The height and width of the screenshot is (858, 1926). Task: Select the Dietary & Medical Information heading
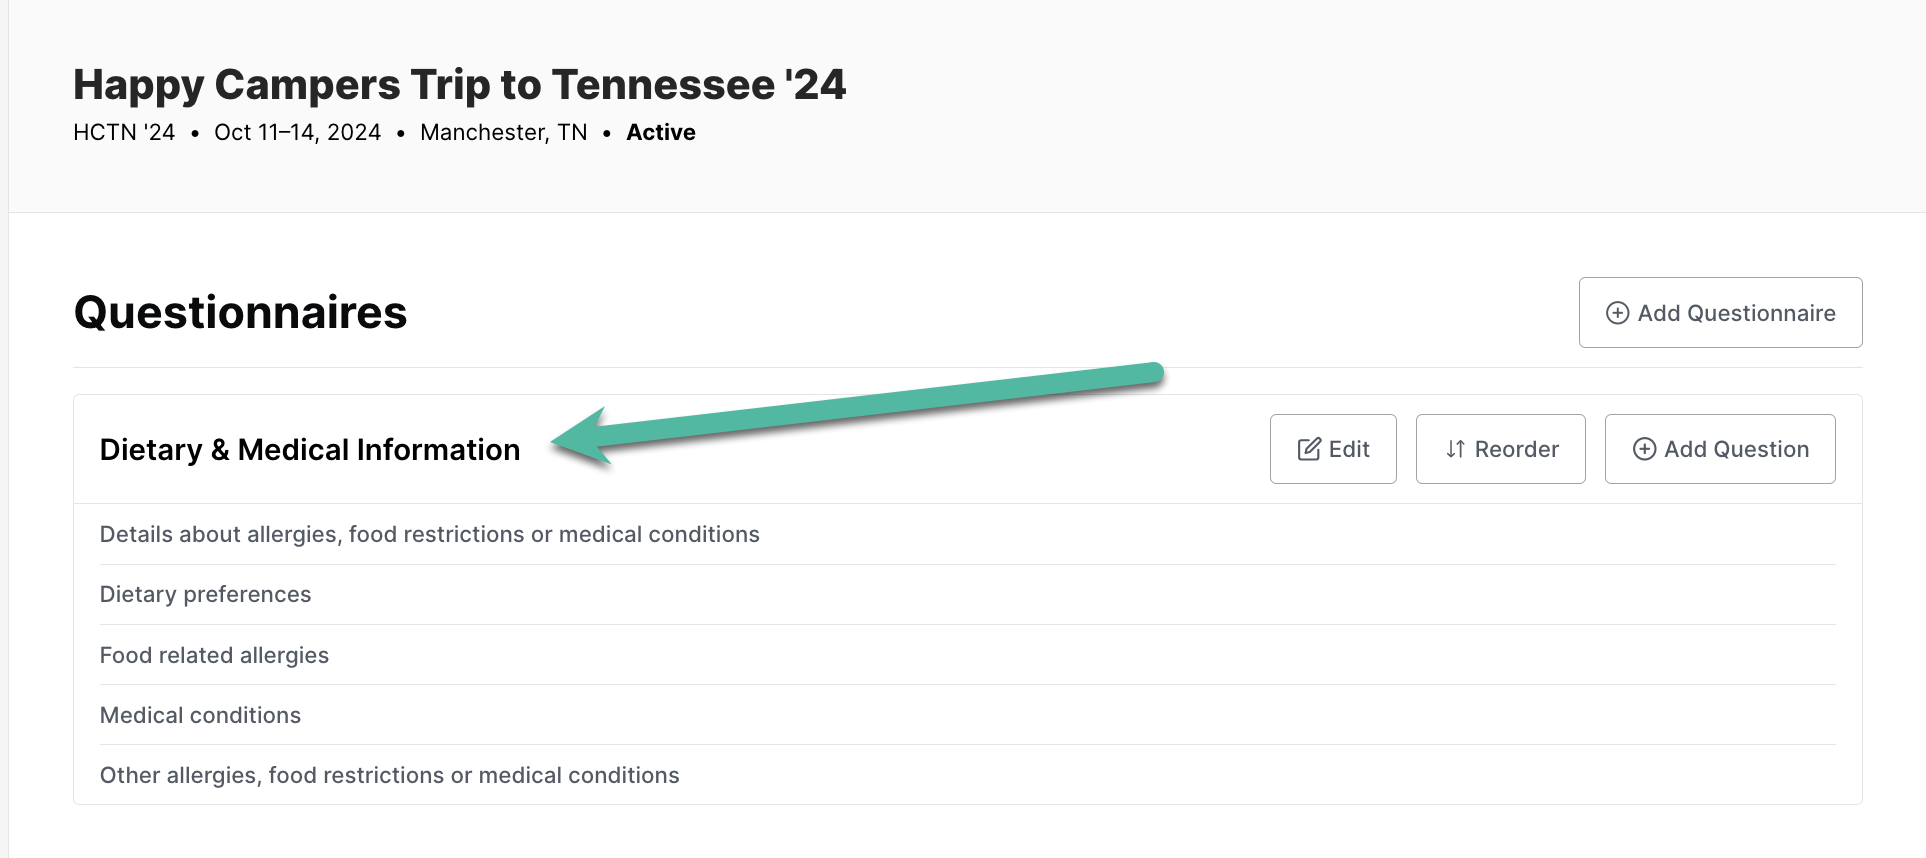310,450
